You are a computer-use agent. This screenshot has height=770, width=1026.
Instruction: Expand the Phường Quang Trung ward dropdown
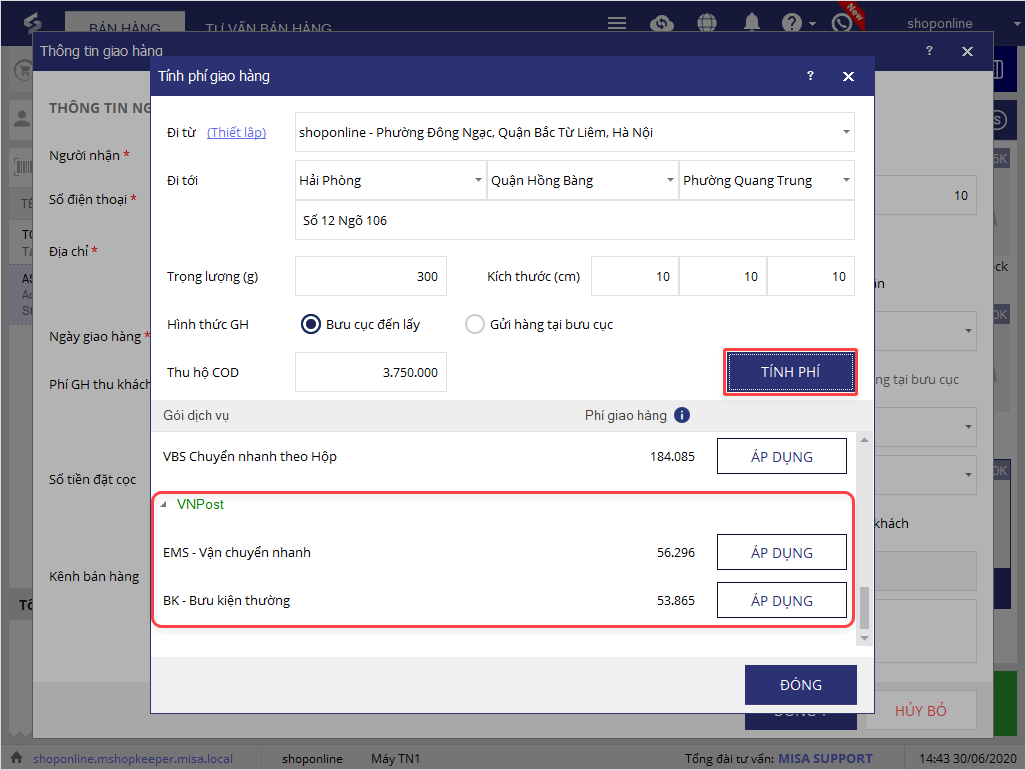766,181
